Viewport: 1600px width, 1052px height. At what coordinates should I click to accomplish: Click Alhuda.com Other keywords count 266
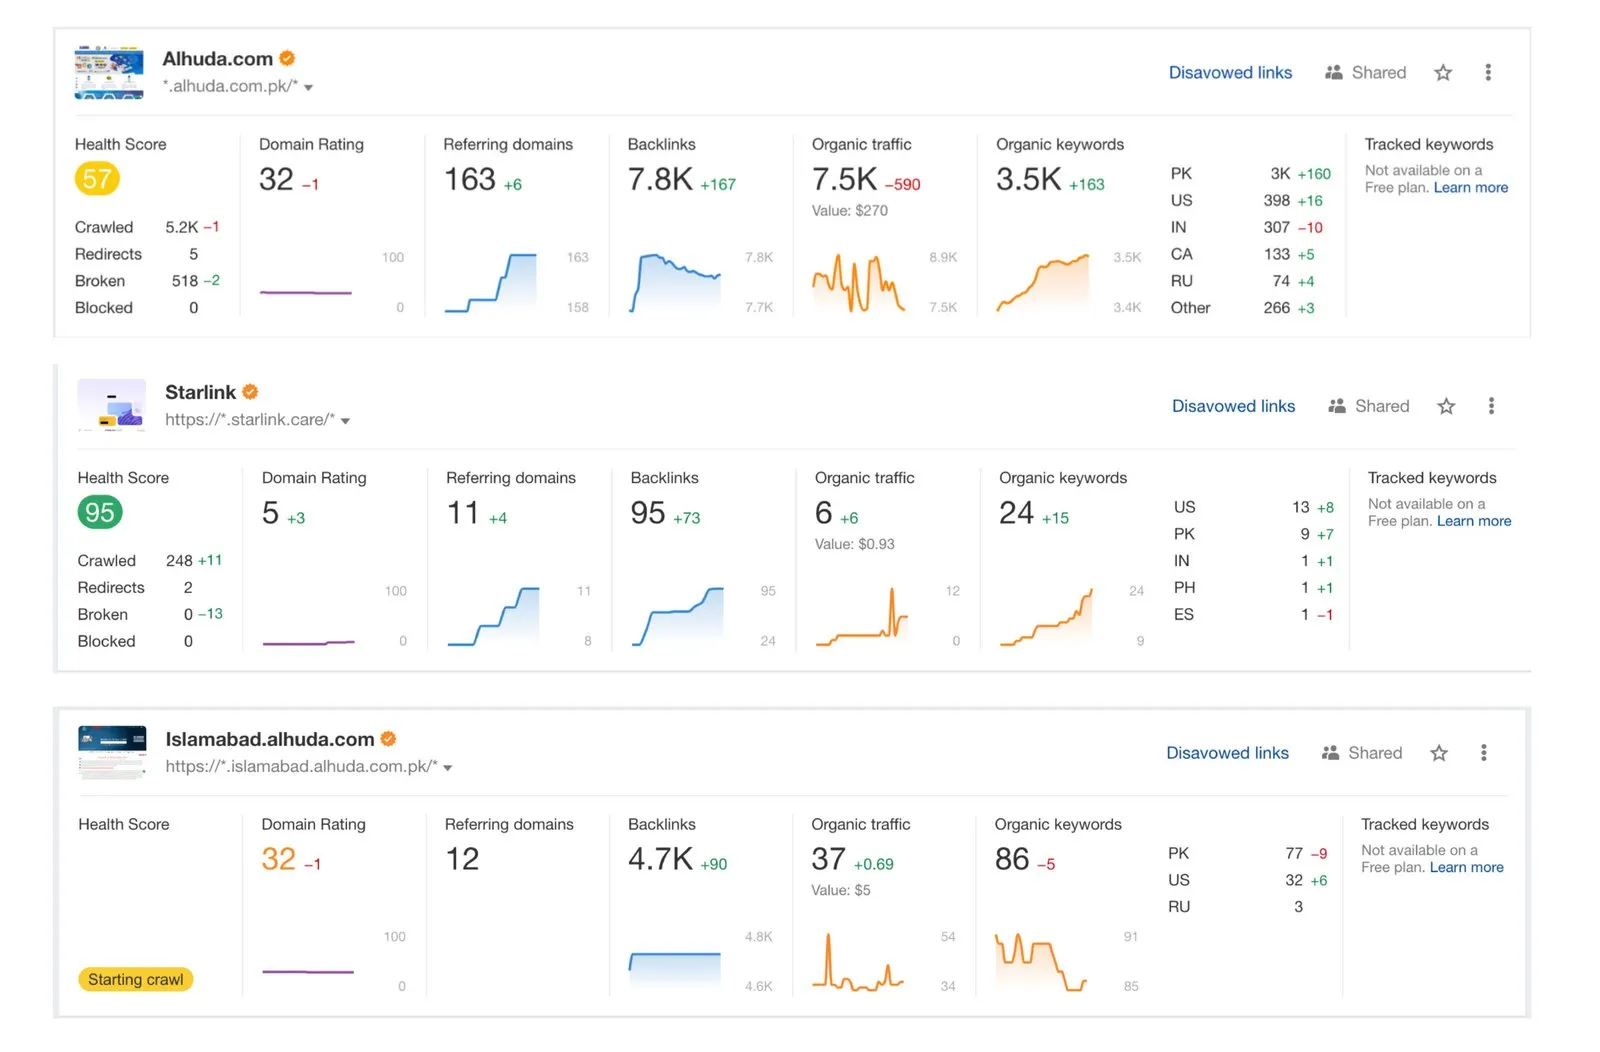[1277, 308]
